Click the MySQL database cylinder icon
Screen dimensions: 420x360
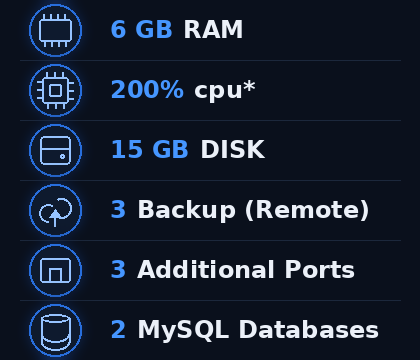55,330
